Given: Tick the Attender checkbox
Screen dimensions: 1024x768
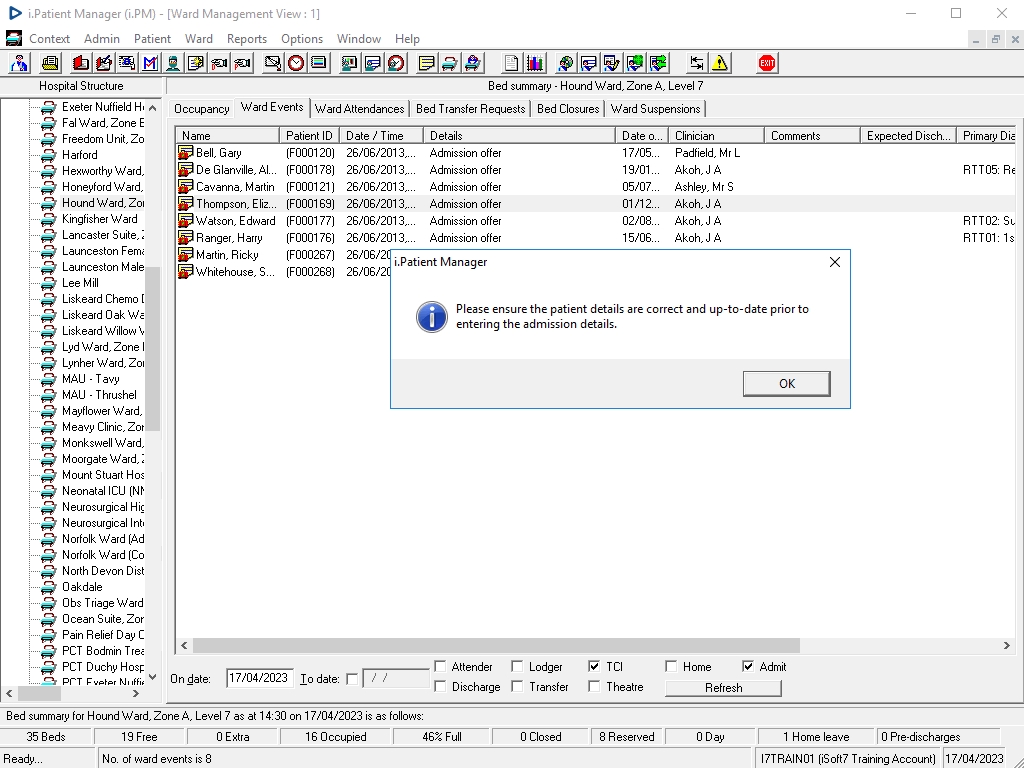Looking at the screenshot, I should (x=440, y=666).
